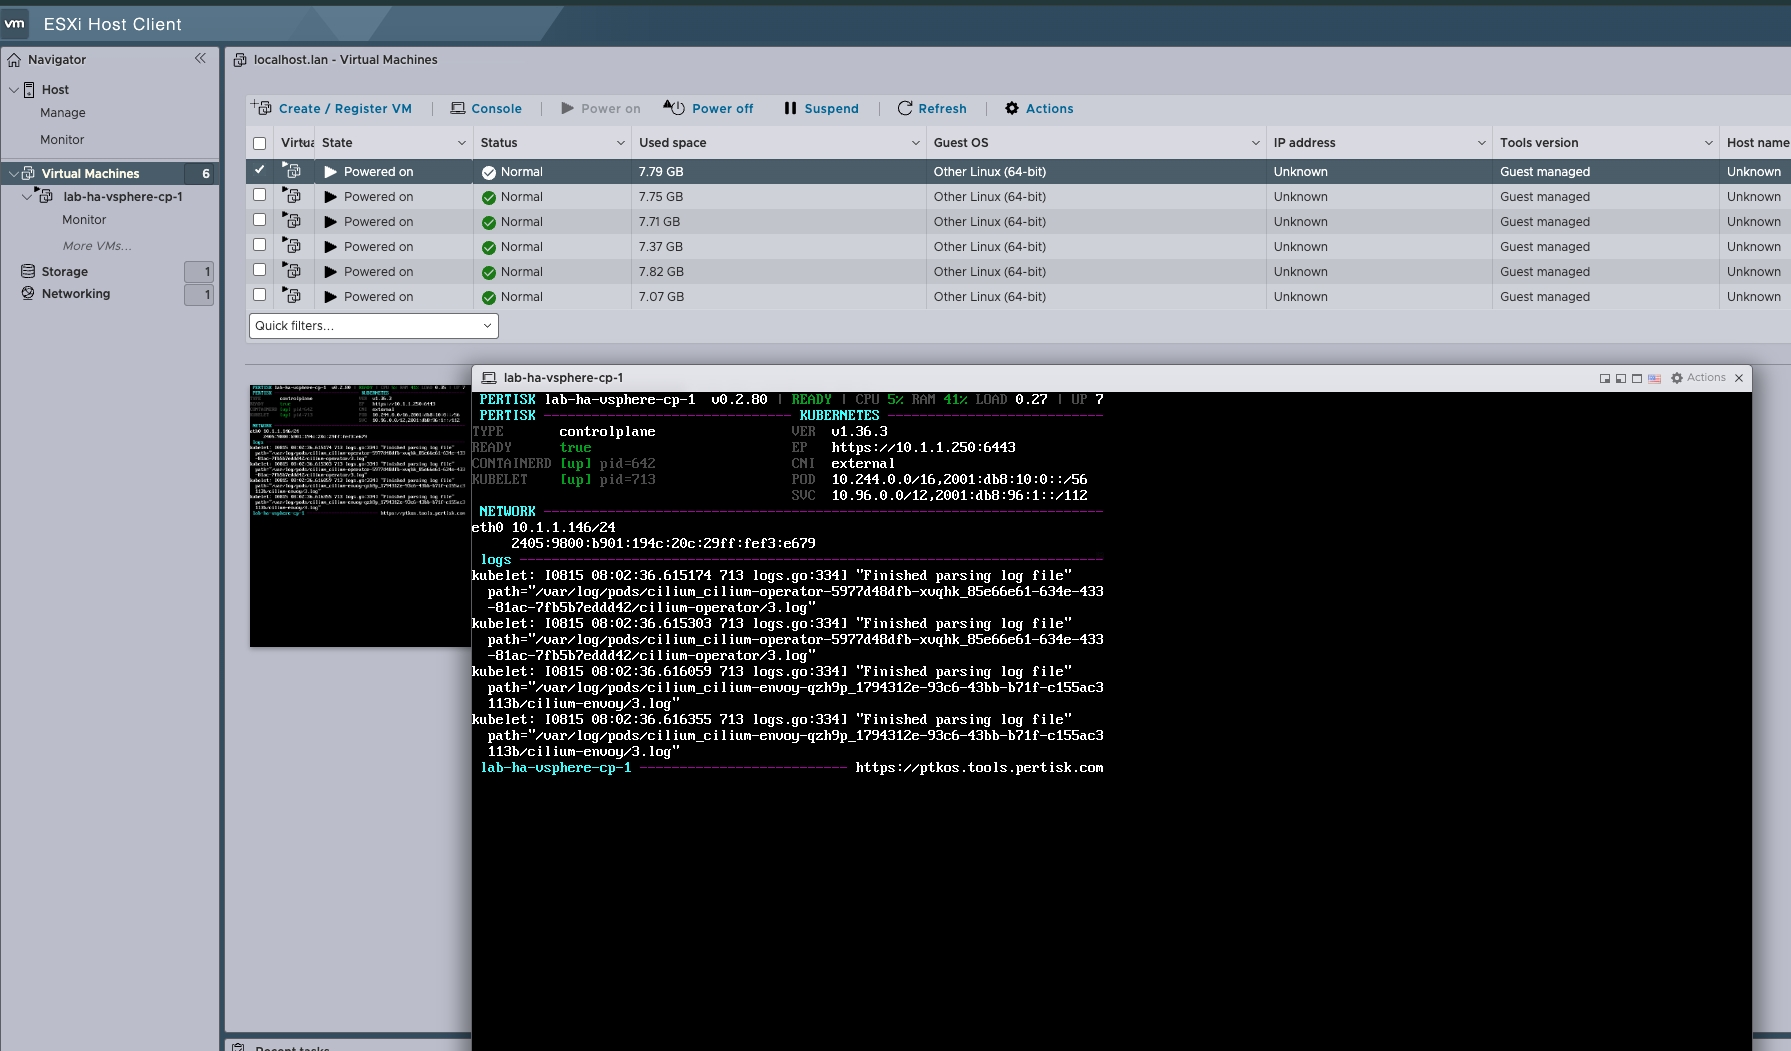
Task: Click the lab-ha-vsphere-cp-1 VM icon in tree
Action: pos(45,196)
